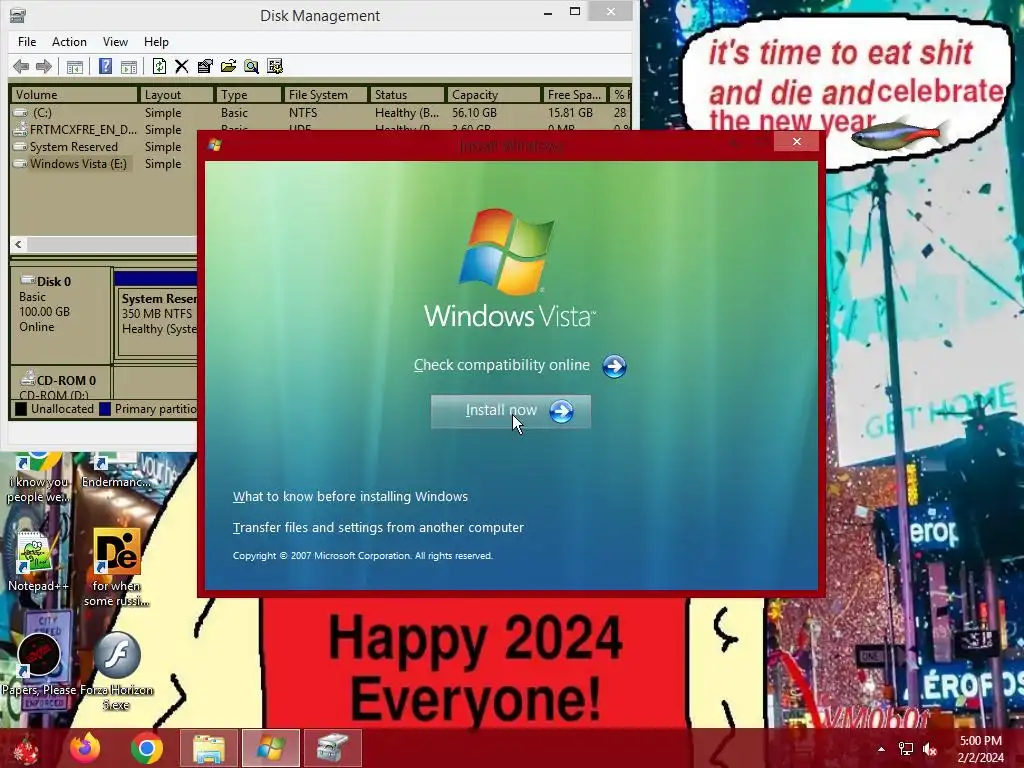Open the blue question mark Help icon

[x=105, y=66]
